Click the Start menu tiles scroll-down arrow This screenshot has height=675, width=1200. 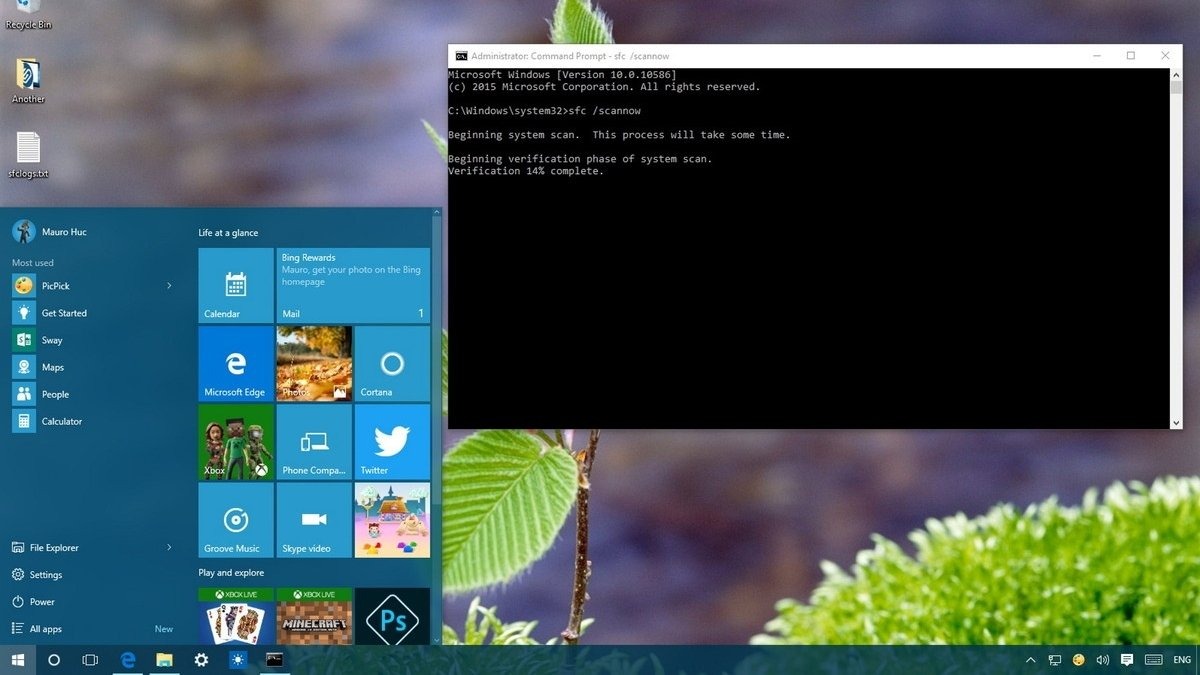coord(436,638)
